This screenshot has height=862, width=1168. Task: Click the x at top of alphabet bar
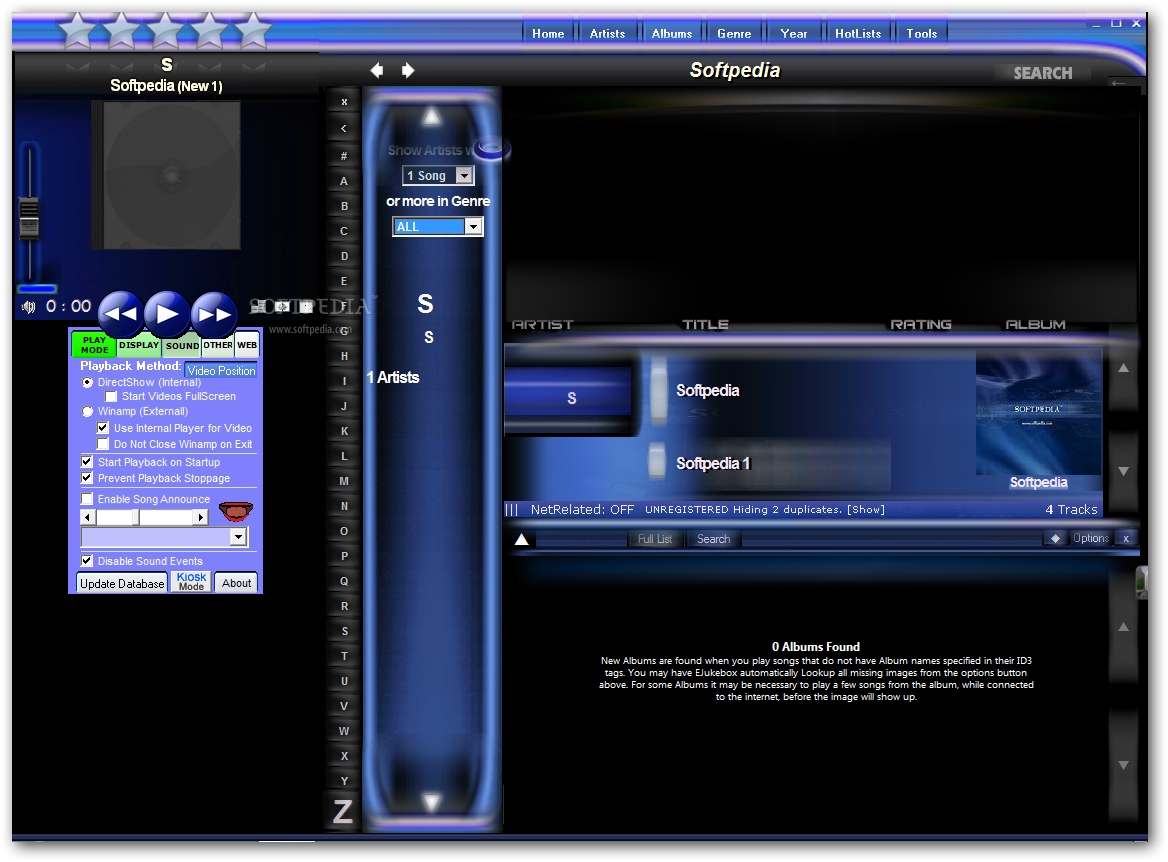coord(344,102)
